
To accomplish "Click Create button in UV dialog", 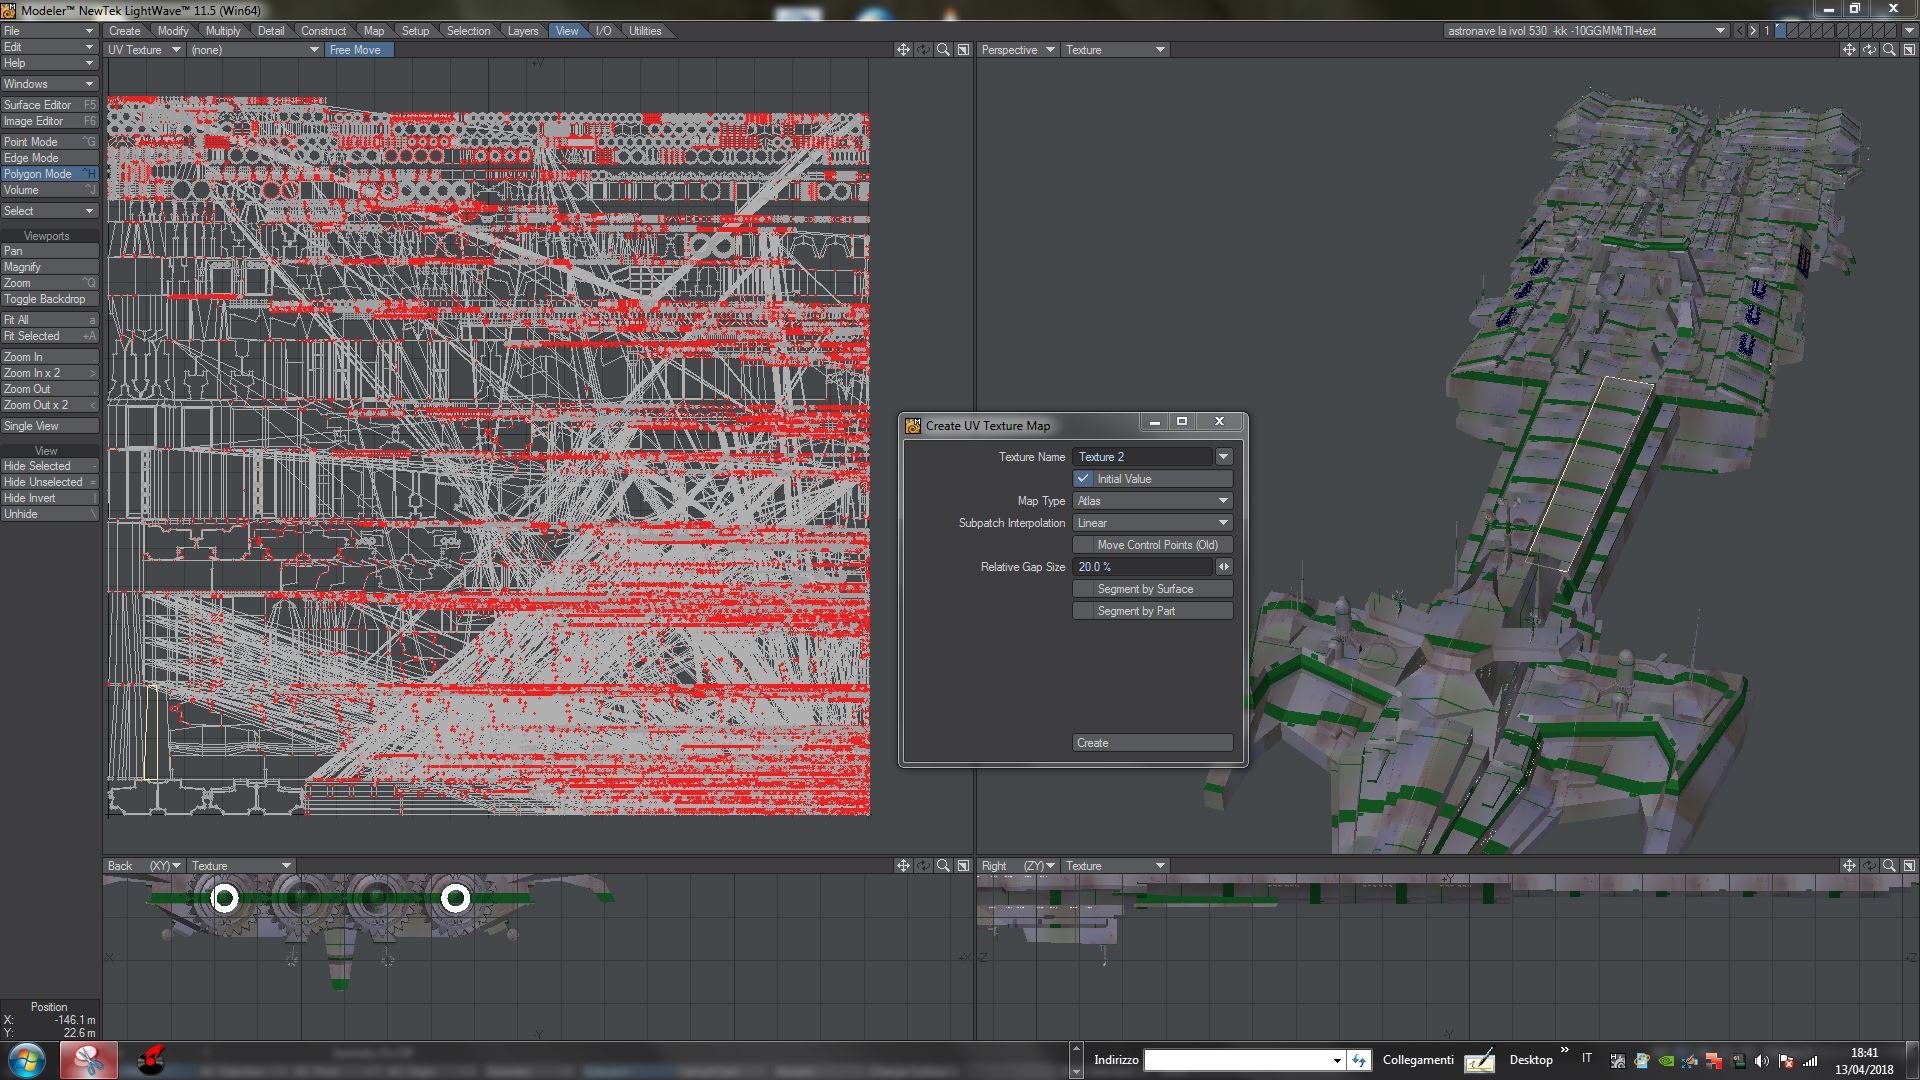I will pos(1152,743).
